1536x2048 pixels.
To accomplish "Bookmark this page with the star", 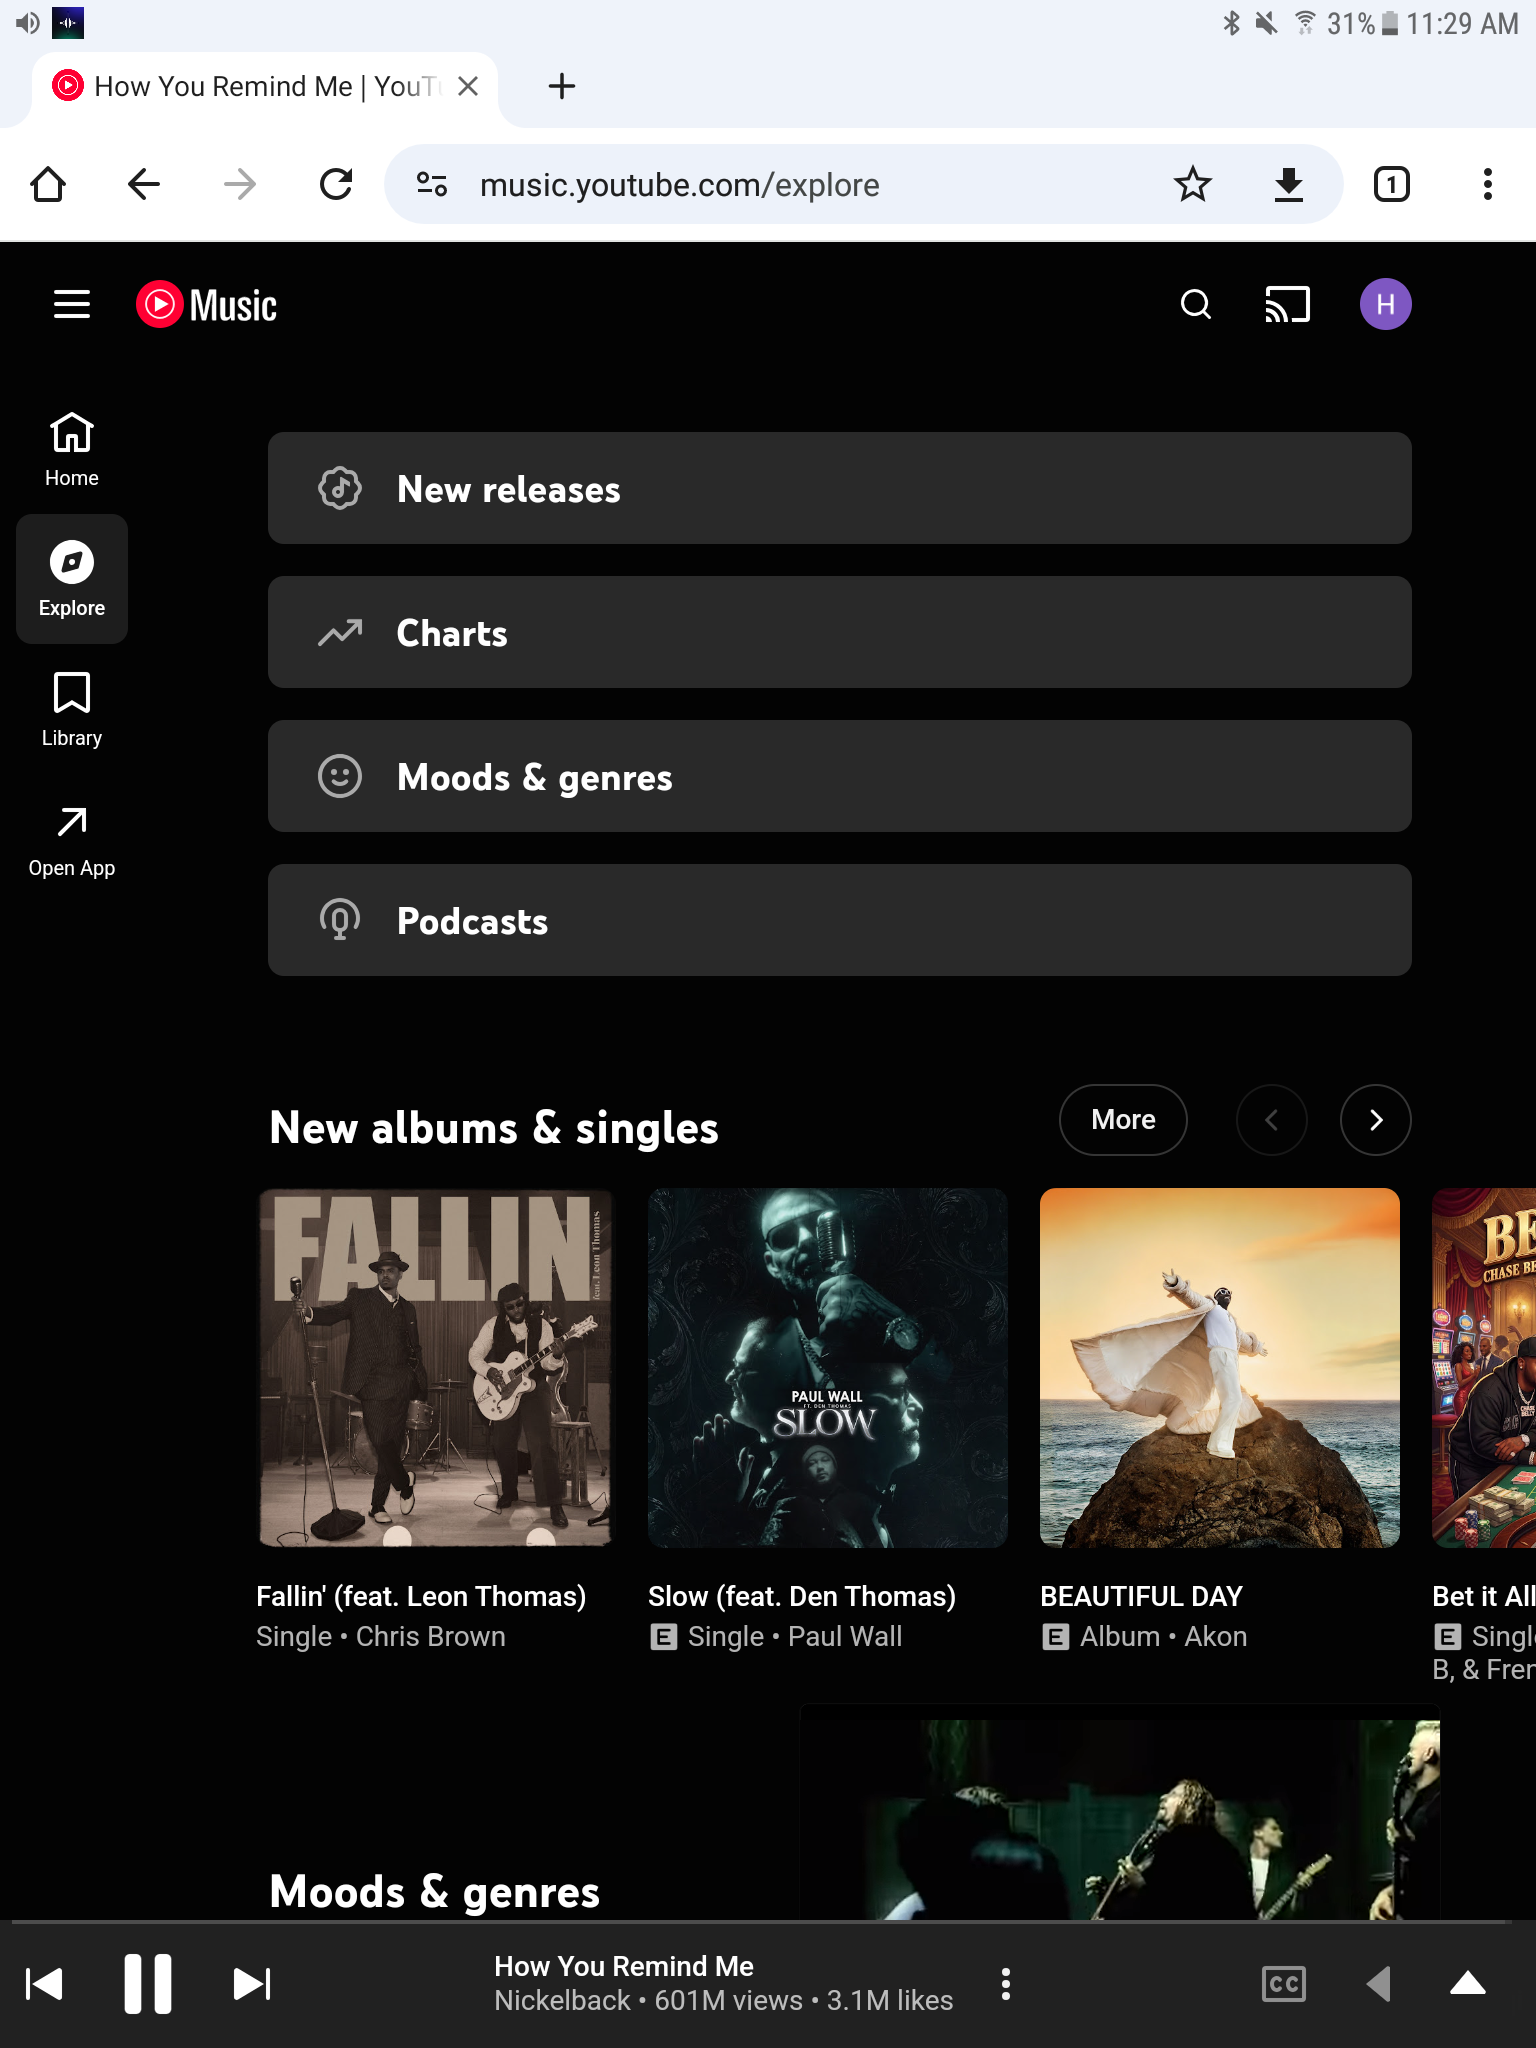I will [x=1192, y=184].
